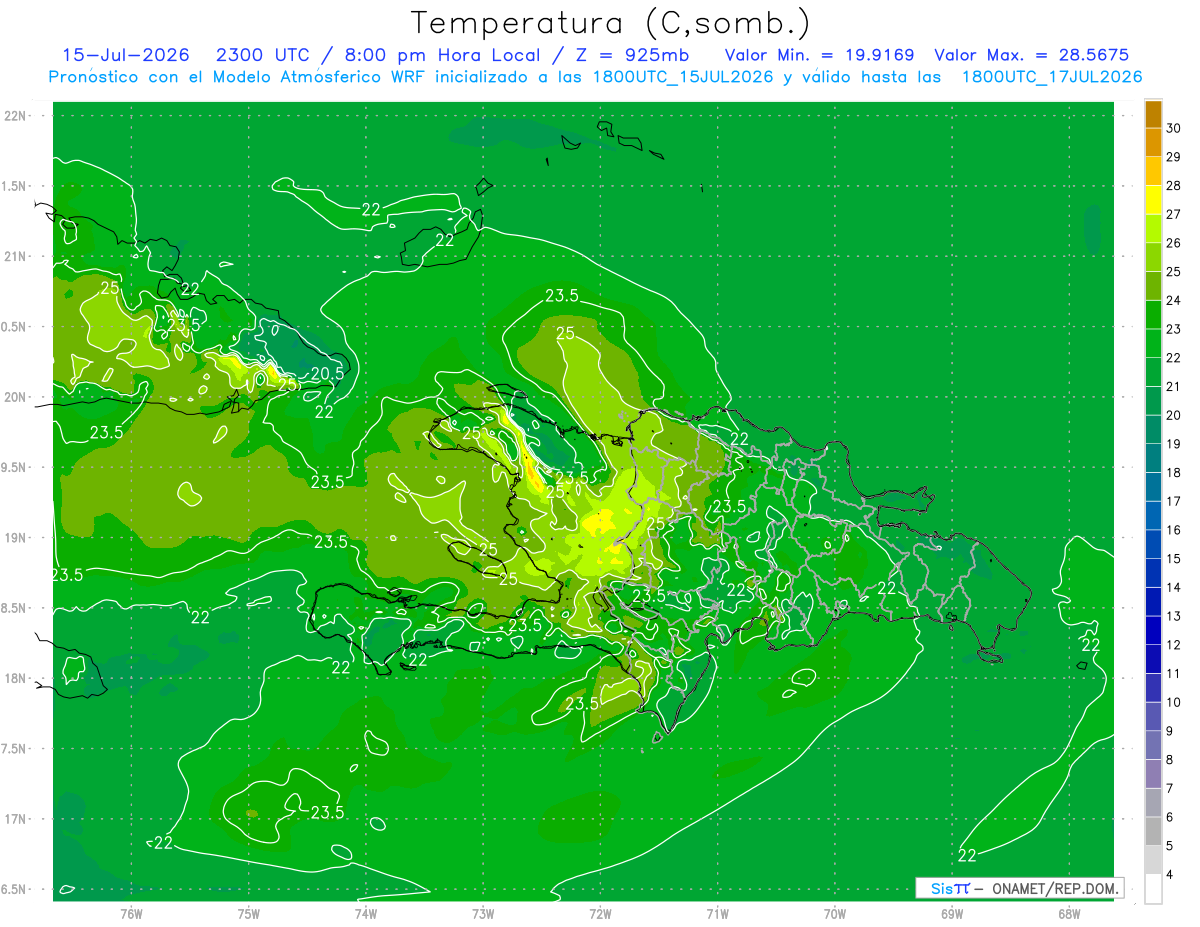
Task: Click the "ONAMET/REP.DOM." credit label
Action: (1054, 888)
